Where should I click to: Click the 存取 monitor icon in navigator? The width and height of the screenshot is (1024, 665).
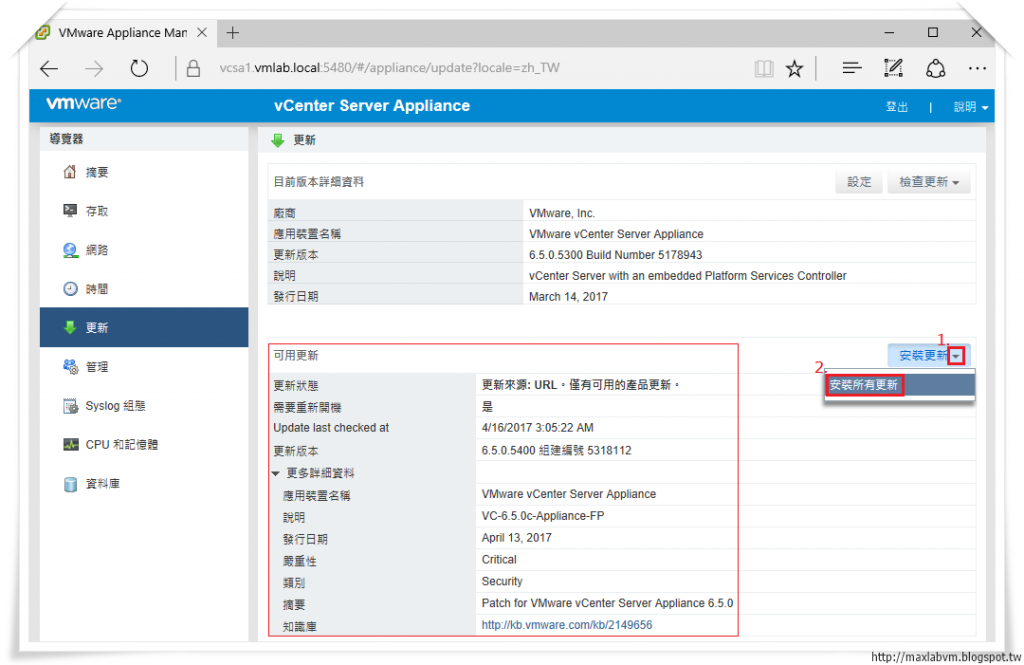(x=70, y=210)
